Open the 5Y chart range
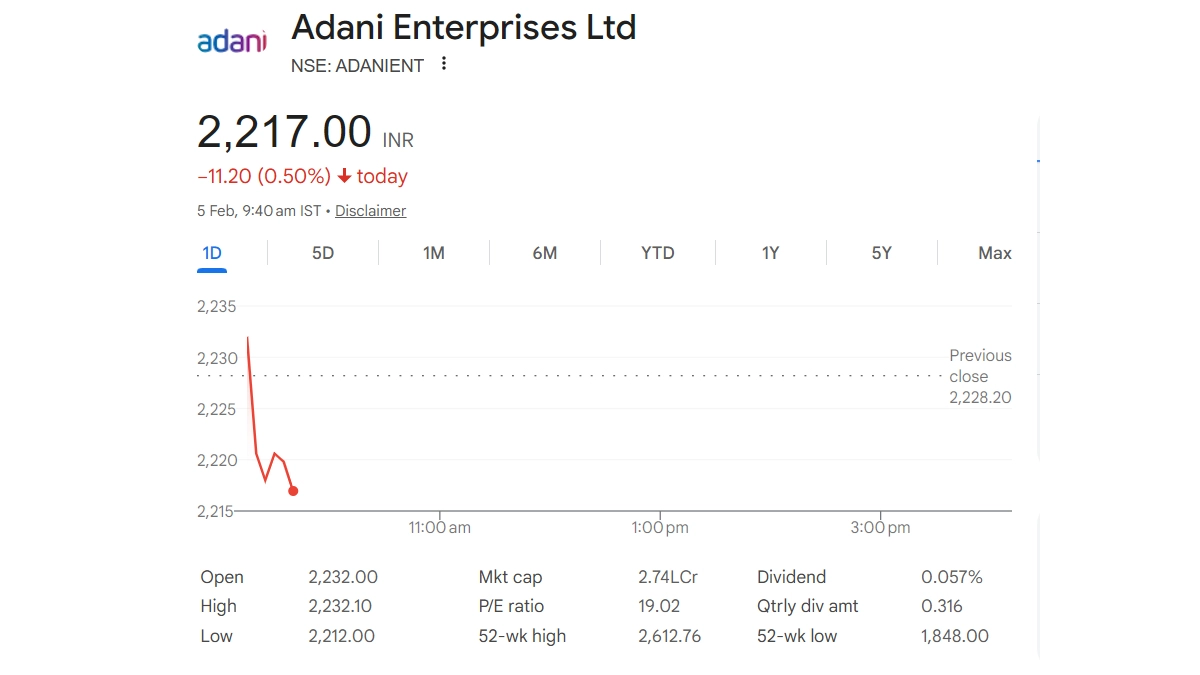The height and width of the screenshot is (675, 1200). (x=881, y=253)
